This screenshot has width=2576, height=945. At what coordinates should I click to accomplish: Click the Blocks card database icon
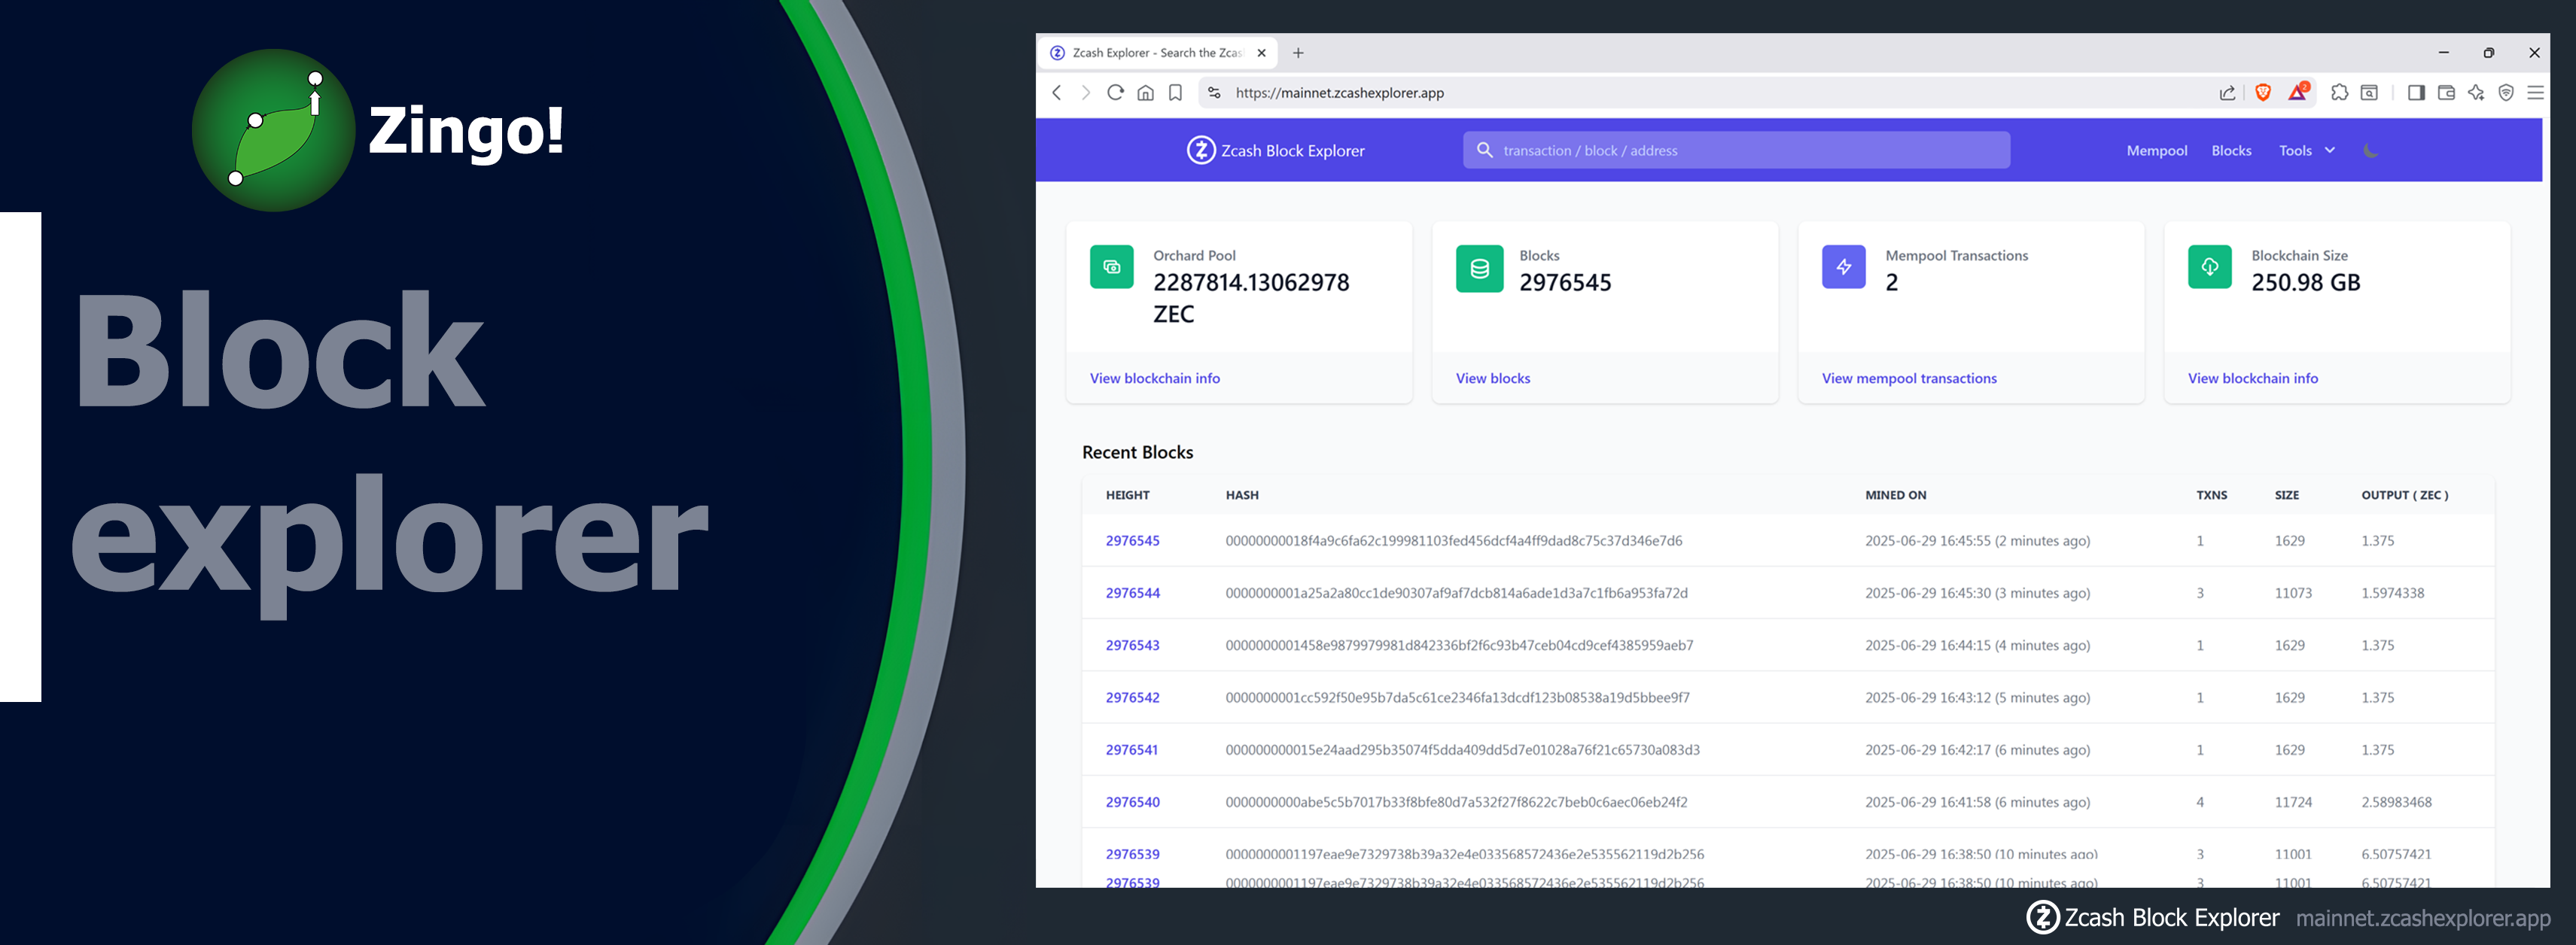1480,268
